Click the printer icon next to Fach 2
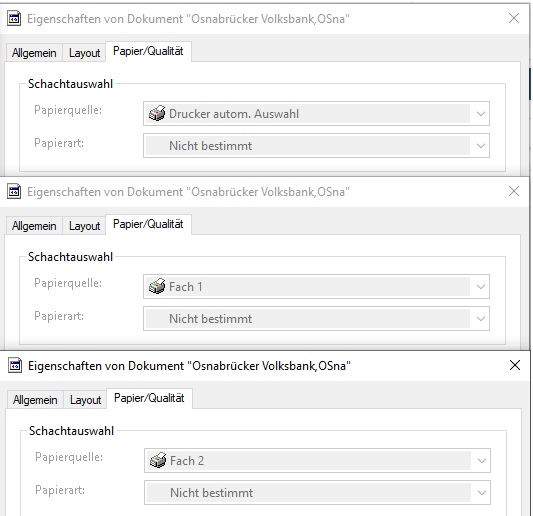 tap(158, 461)
